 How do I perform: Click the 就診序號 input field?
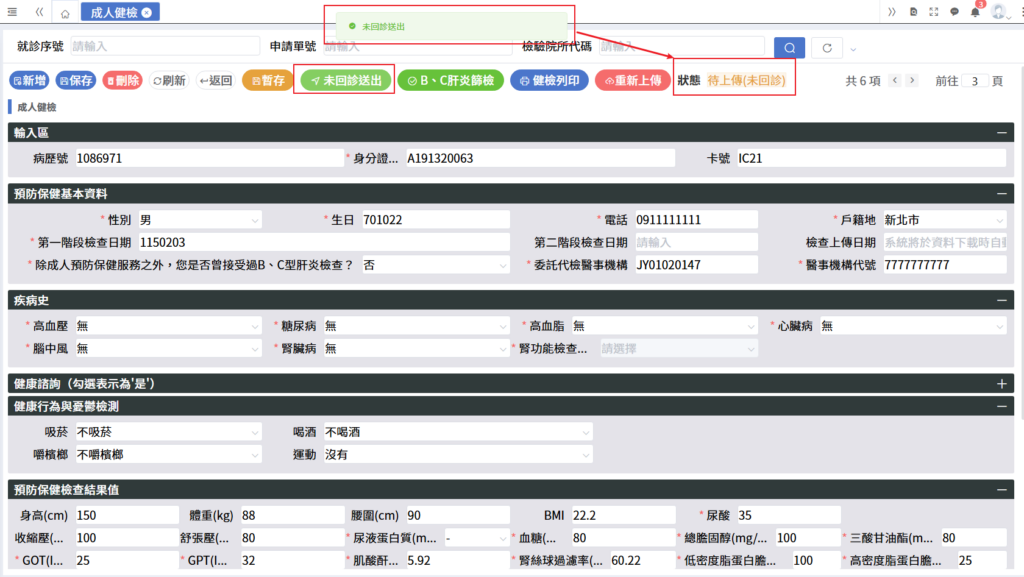point(165,46)
